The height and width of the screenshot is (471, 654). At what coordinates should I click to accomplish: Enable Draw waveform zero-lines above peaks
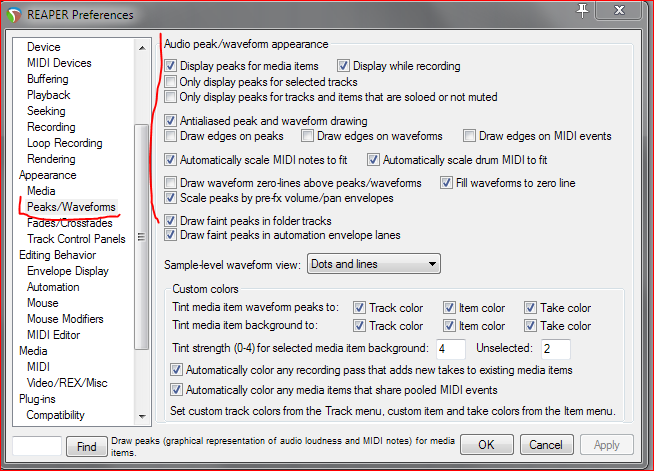(x=170, y=183)
